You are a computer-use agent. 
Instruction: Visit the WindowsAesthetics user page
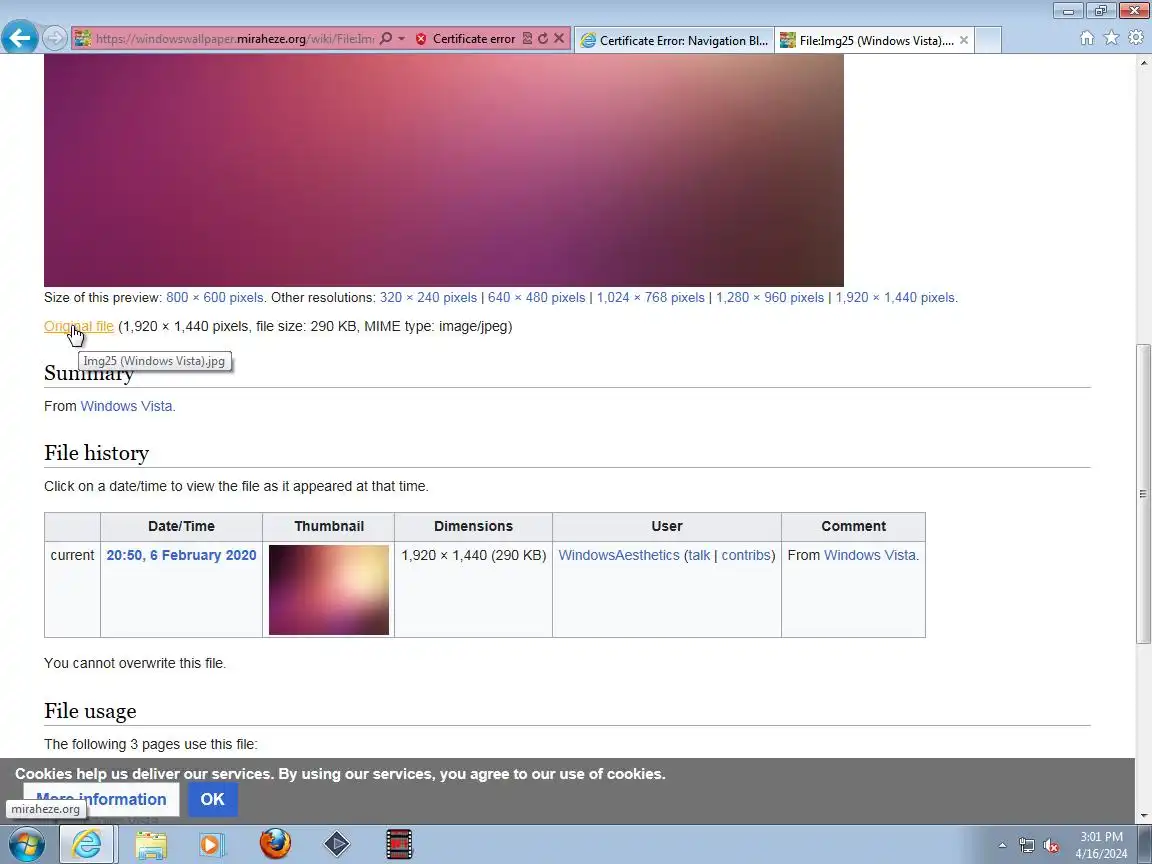click(x=619, y=555)
